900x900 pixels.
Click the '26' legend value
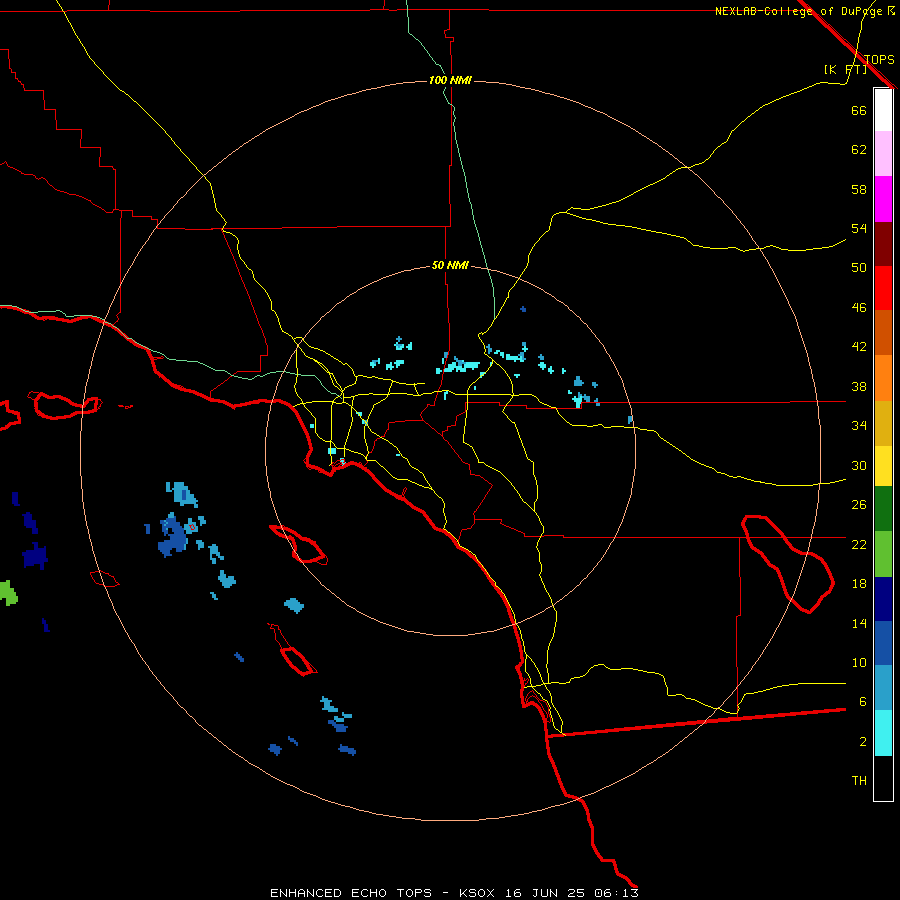pos(859,505)
